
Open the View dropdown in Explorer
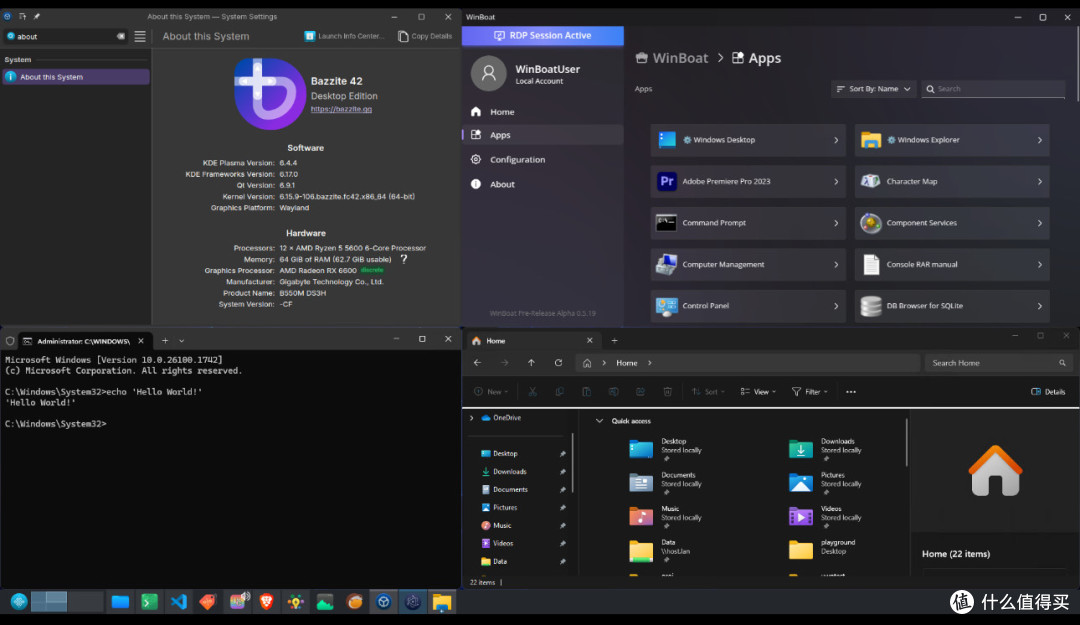click(758, 391)
